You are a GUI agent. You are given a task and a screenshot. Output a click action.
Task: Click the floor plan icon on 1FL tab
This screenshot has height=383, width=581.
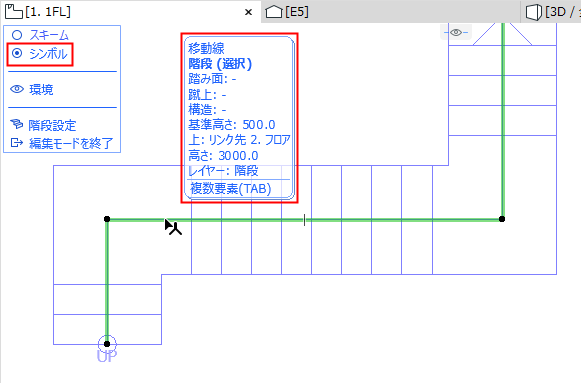pos(14,12)
